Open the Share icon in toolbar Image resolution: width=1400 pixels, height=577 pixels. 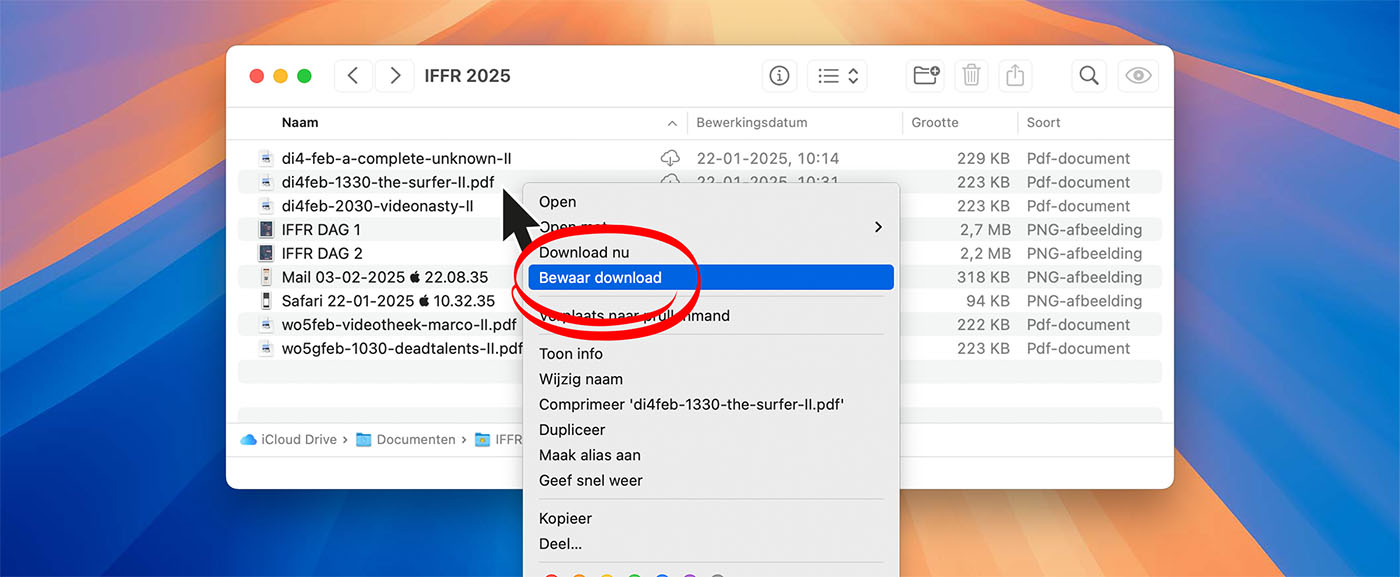point(1015,76)
